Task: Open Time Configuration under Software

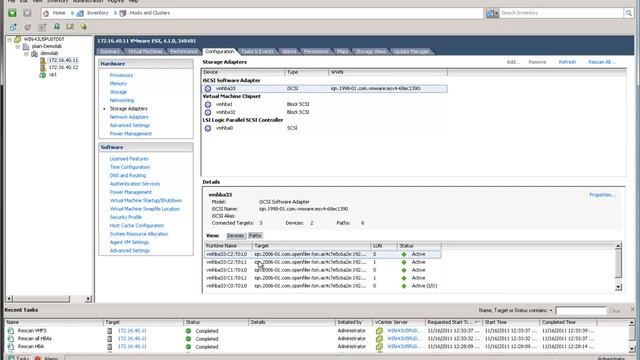Action: 130,167
